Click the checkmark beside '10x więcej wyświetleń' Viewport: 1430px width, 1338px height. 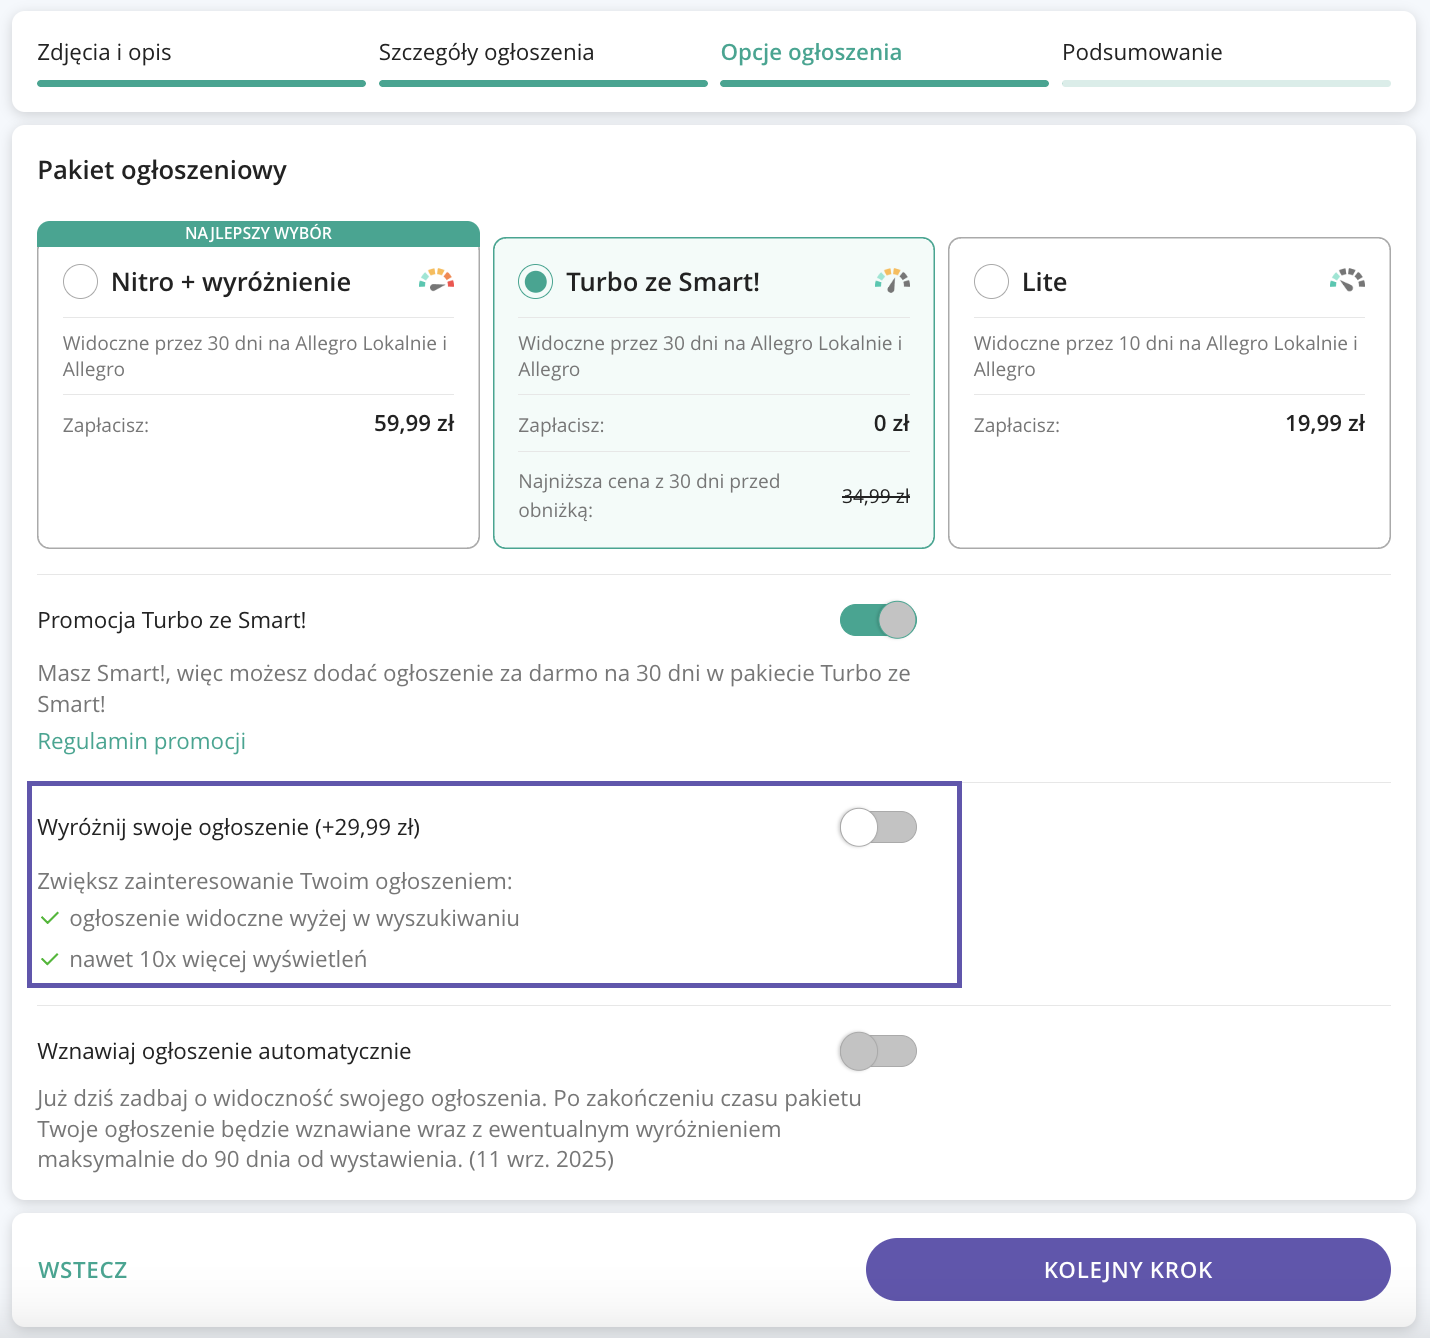(x=49, y=959)
